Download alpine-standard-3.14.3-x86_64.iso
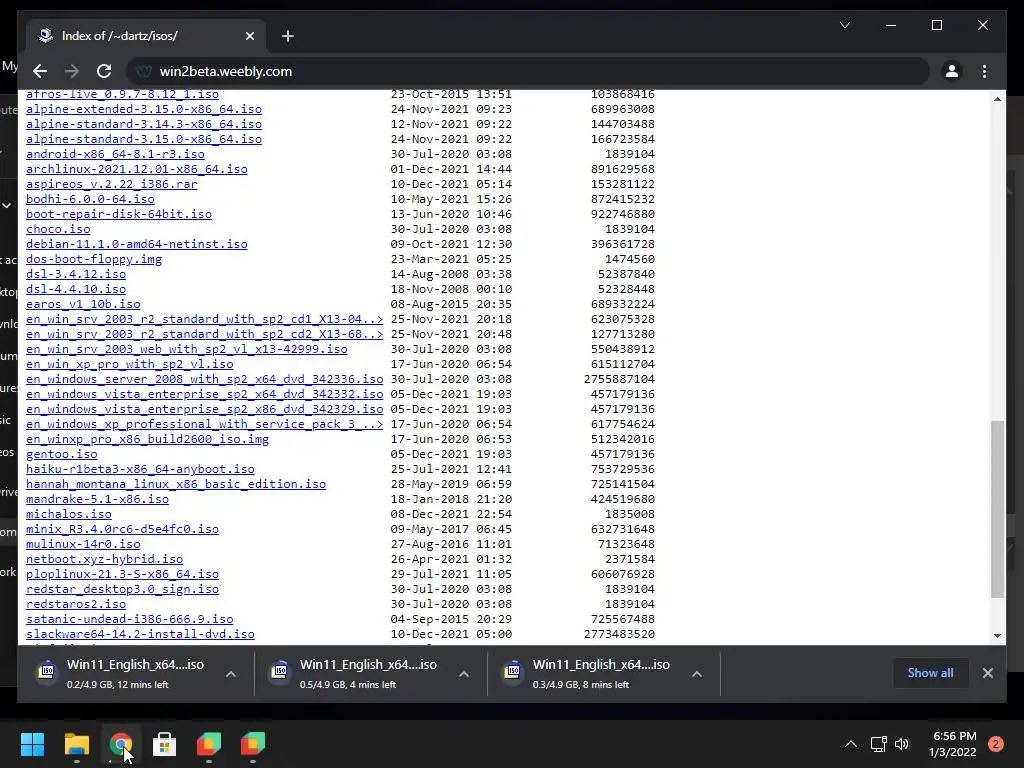 [x=144, y=124]
